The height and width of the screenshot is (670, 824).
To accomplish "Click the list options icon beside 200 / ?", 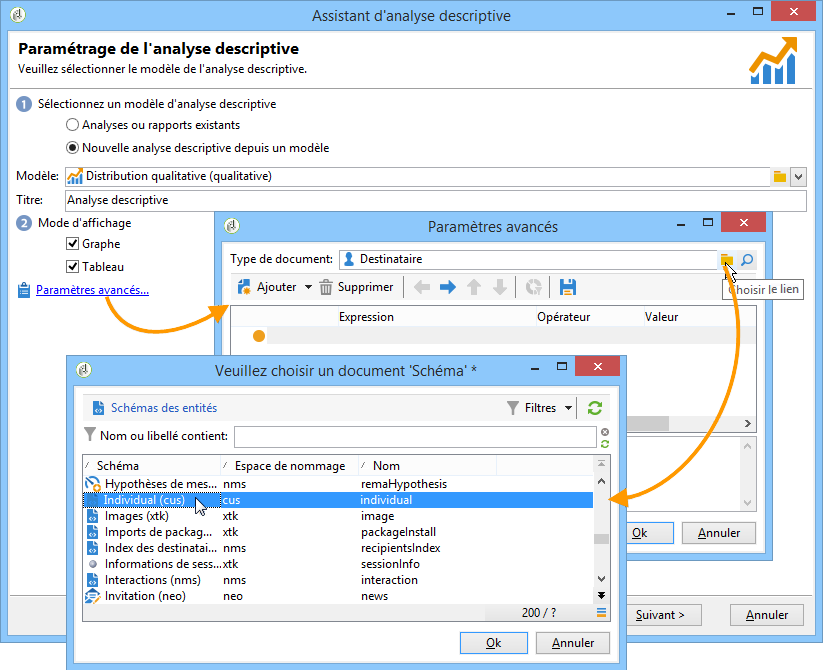I will (x=601, y=613).
